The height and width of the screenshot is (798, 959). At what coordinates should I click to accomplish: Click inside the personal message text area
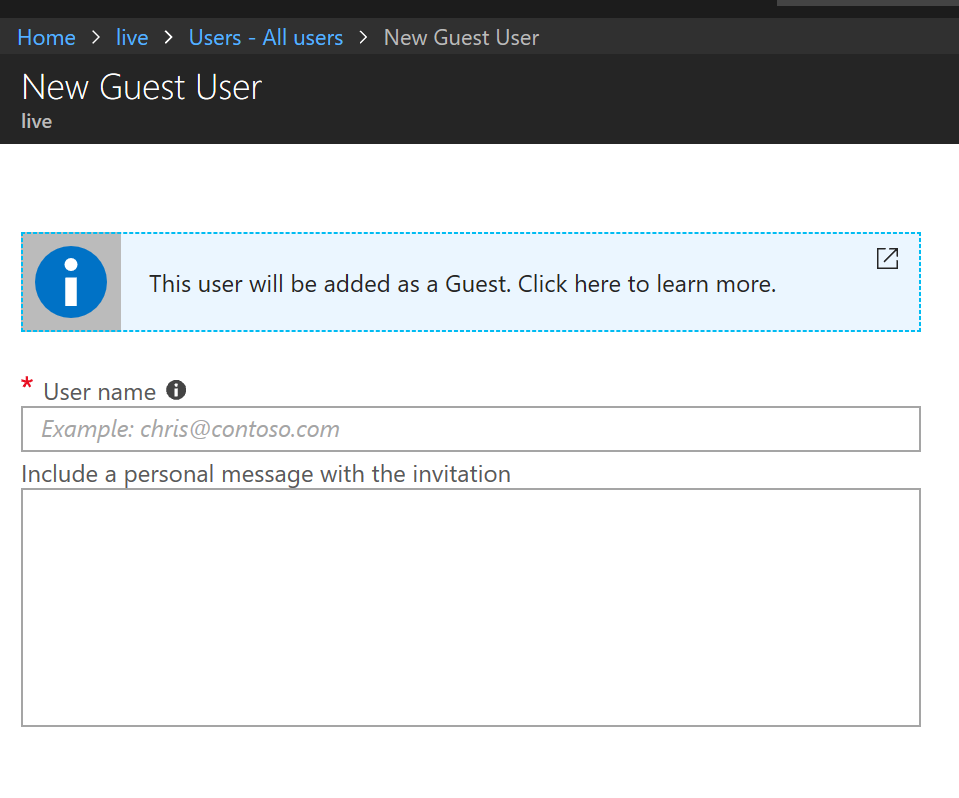tap(470, 607)
